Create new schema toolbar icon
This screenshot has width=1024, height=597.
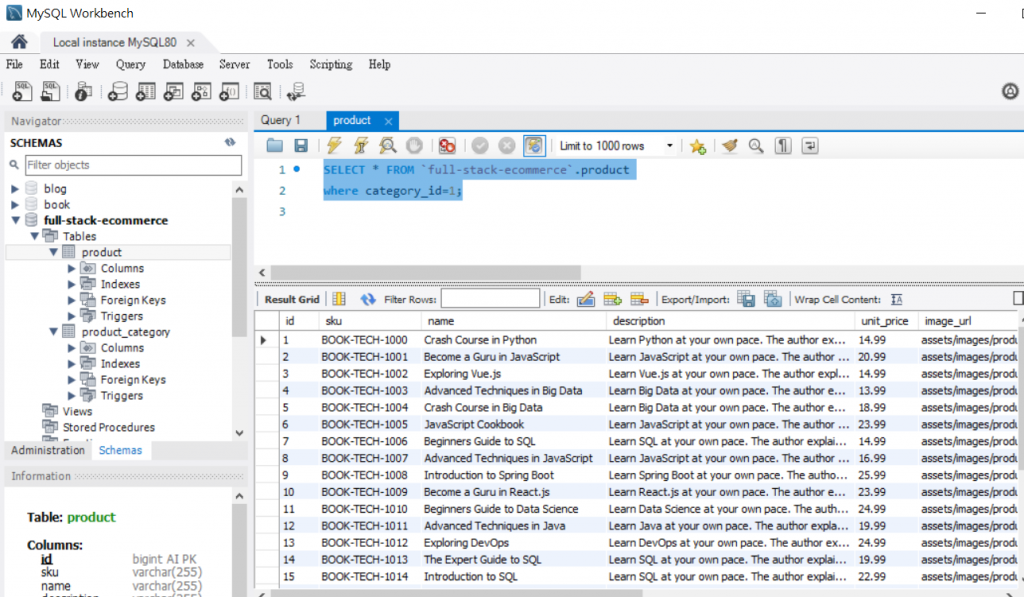(x=118, y=91)
